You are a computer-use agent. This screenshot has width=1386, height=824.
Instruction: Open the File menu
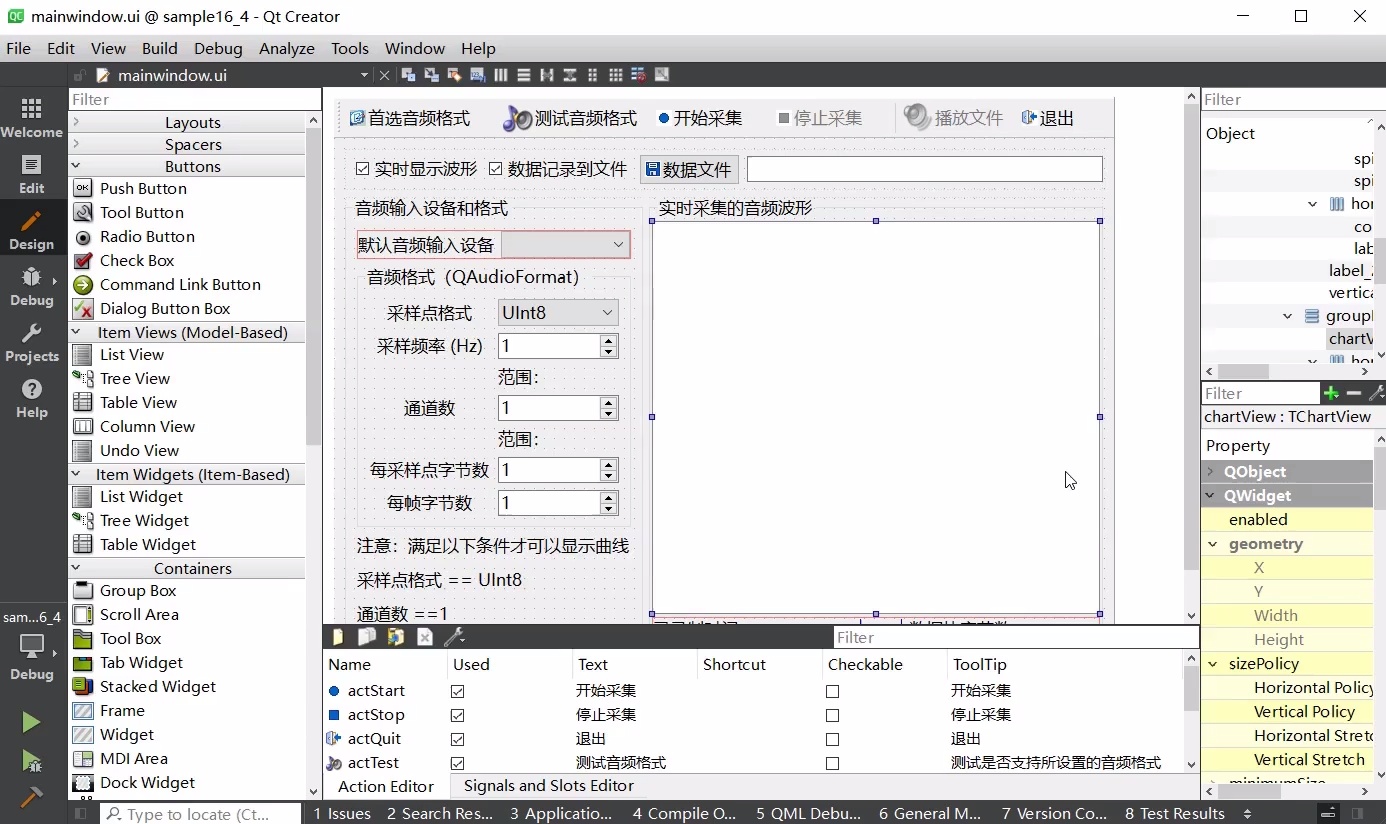click(18, 48)
